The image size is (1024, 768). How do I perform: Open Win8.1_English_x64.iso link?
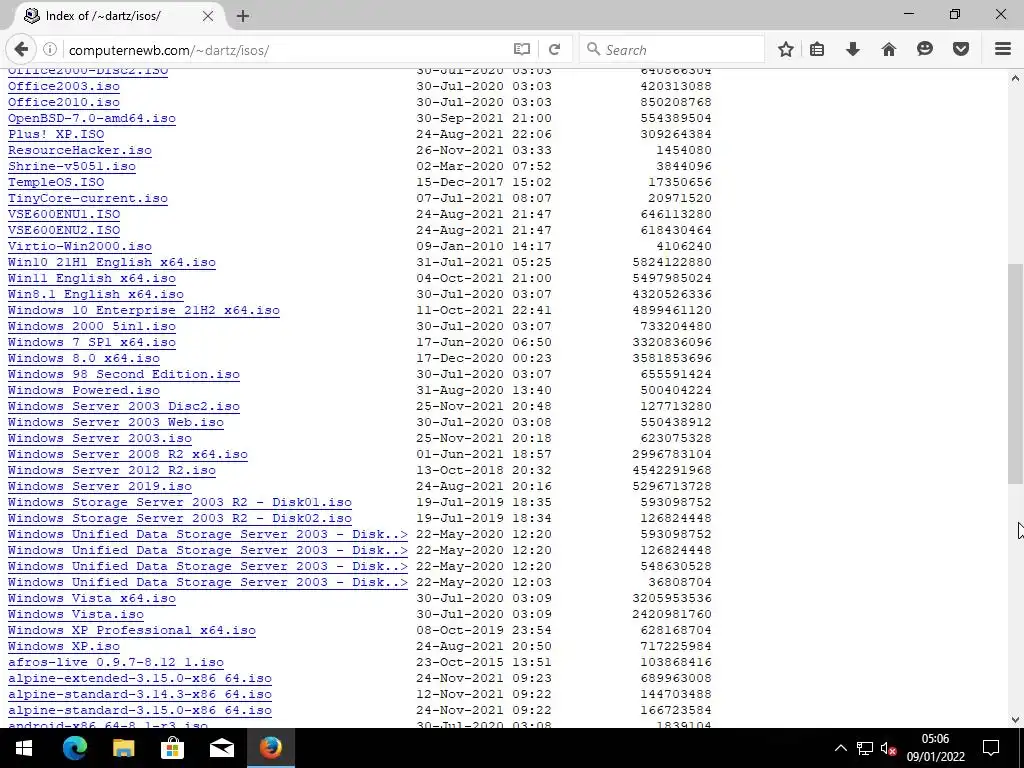pos(96,295)
